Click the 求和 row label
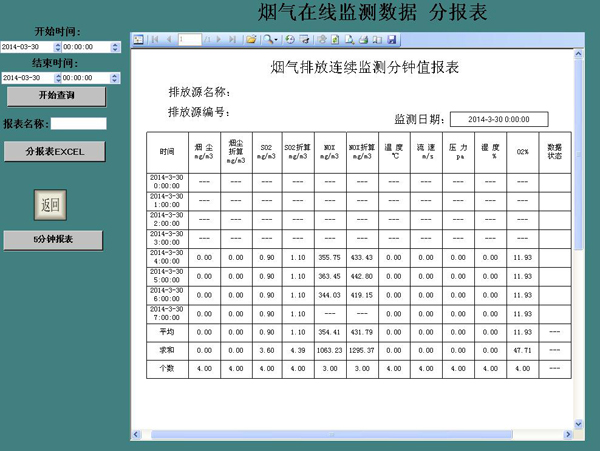Screen dimensions: 600x451 (x=167, y=350)
